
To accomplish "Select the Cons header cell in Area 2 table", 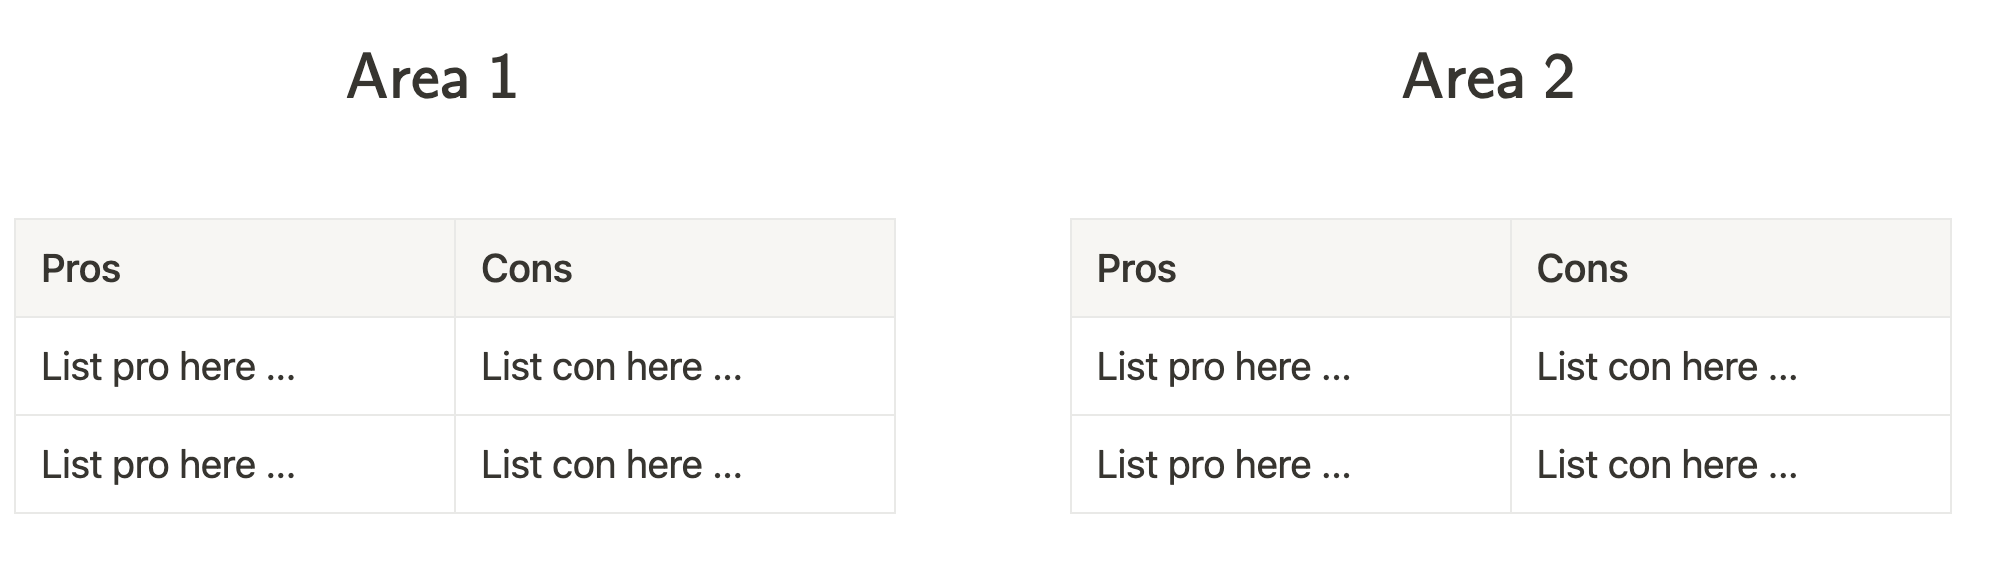I will coord(1731,268).
